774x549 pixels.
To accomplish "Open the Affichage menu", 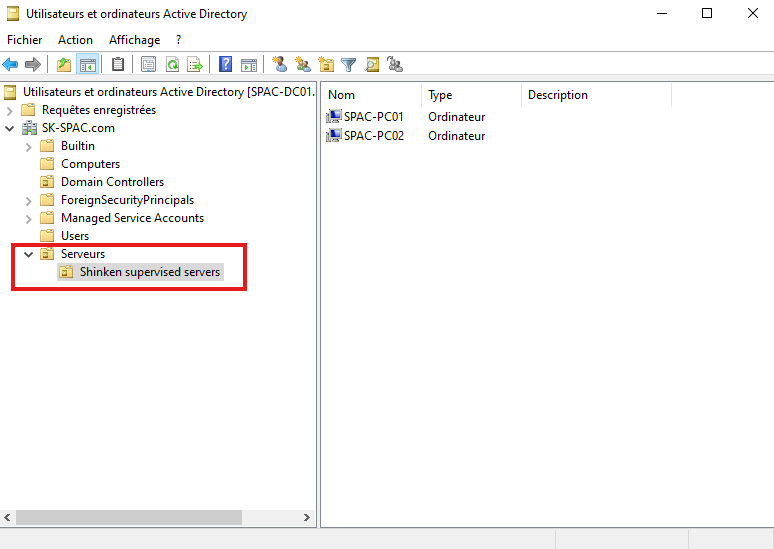I will (x=134, y=40).
